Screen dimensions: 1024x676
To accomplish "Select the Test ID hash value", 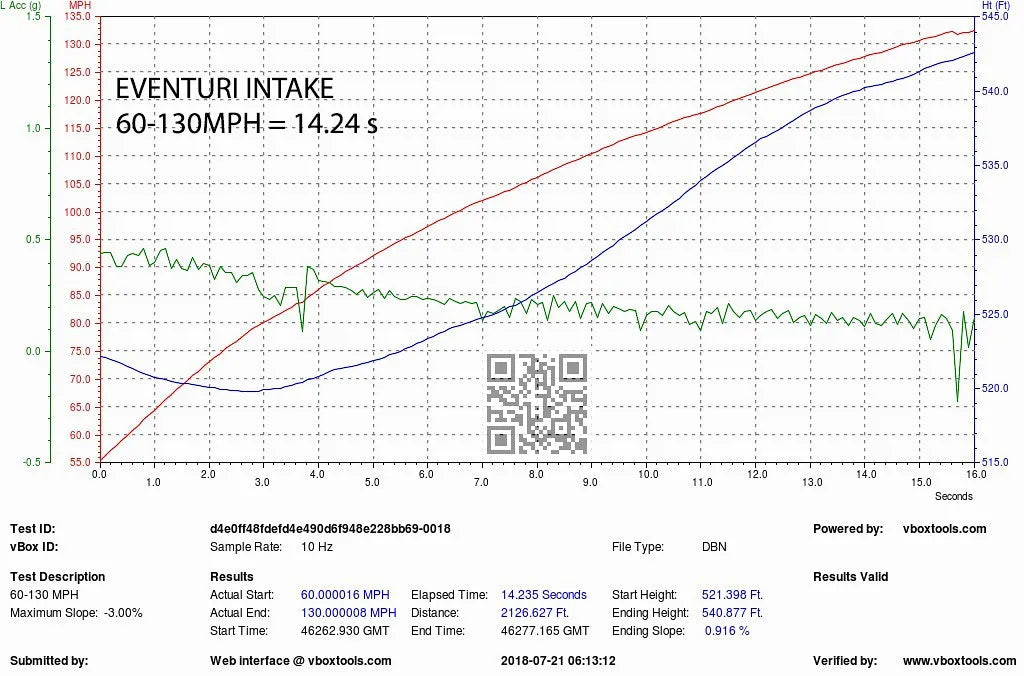I will tap(330, 529).
